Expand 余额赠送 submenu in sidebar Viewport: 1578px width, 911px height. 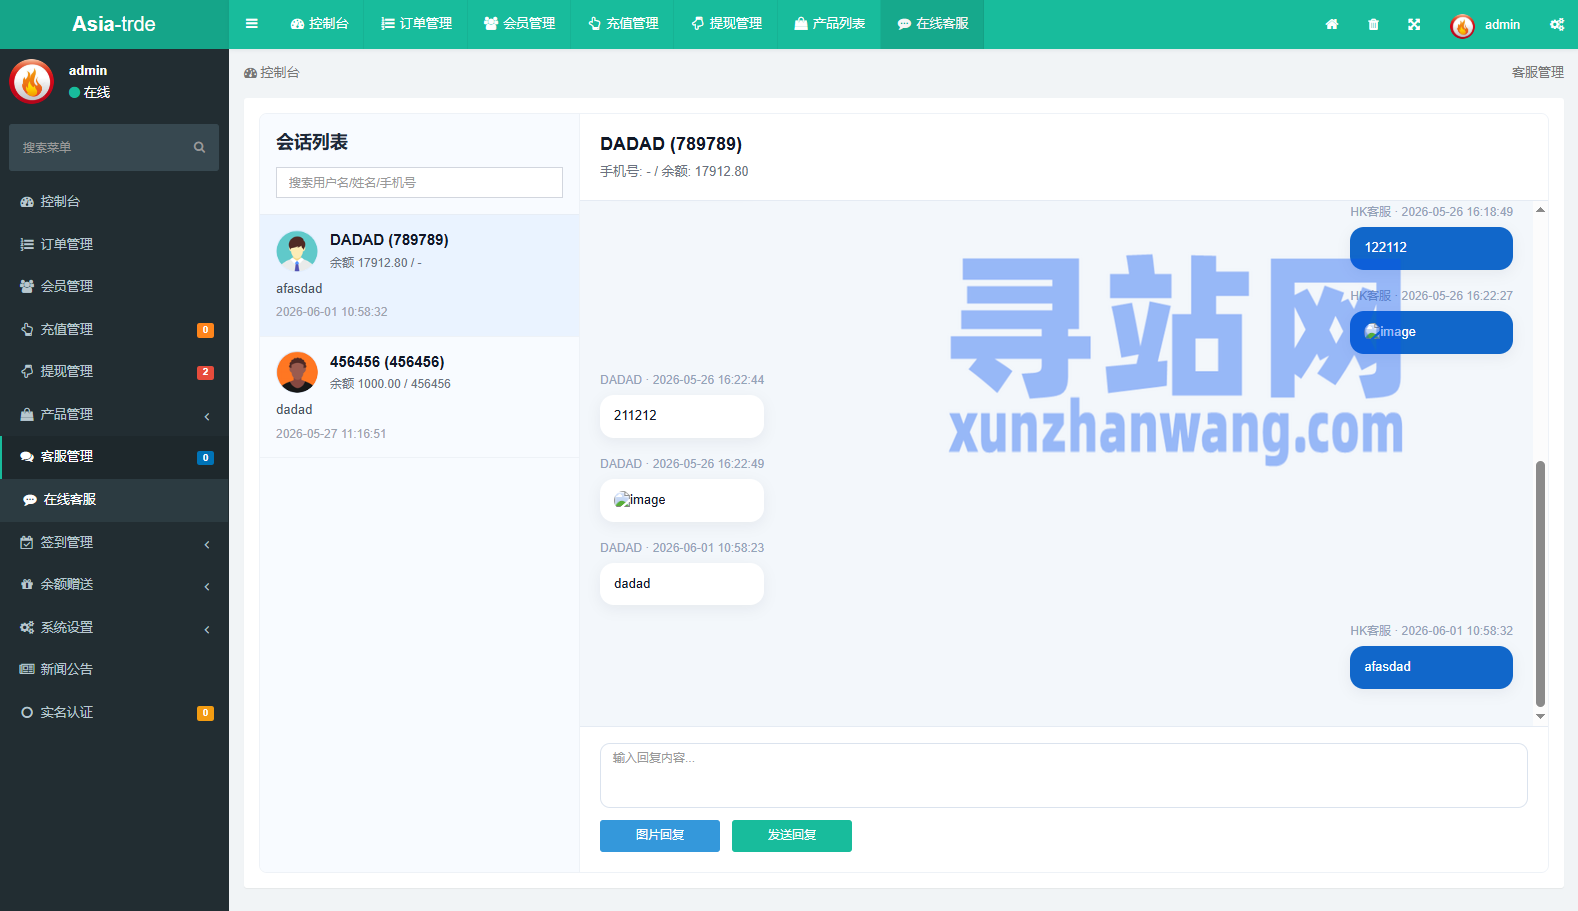tap(114, 584)
